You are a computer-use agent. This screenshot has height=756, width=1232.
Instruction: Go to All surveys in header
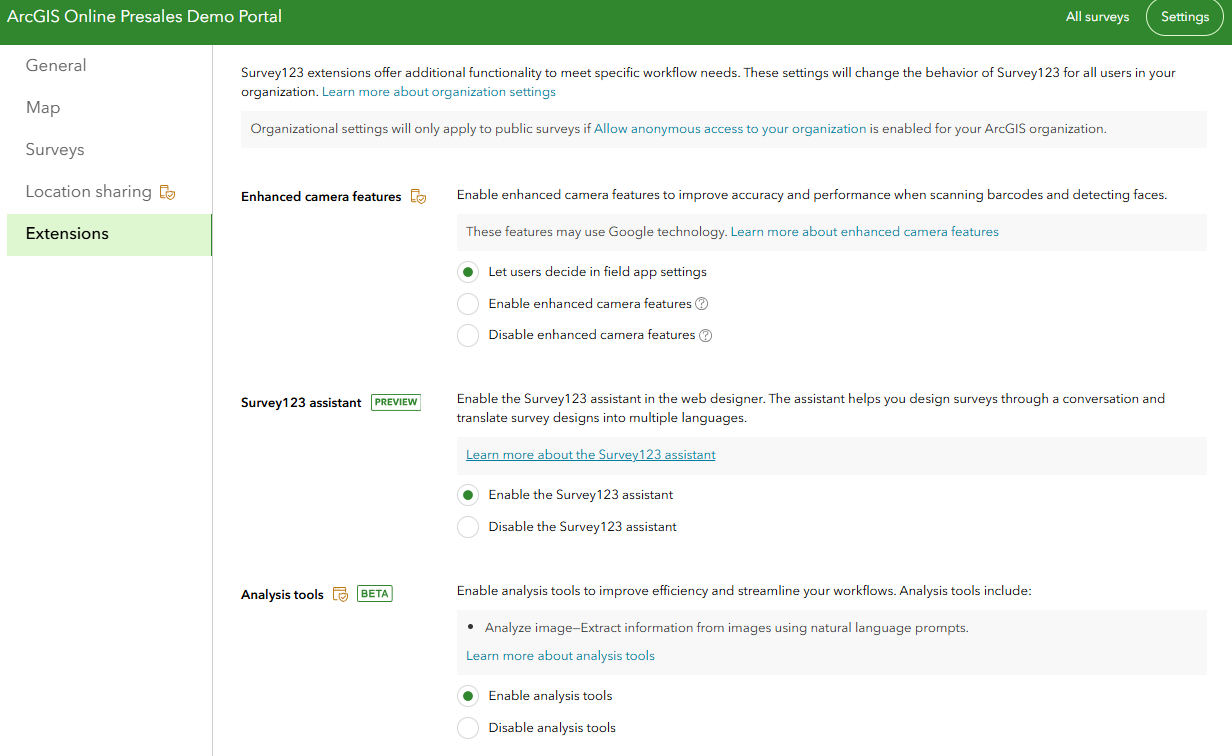[x=1097, y=17]
